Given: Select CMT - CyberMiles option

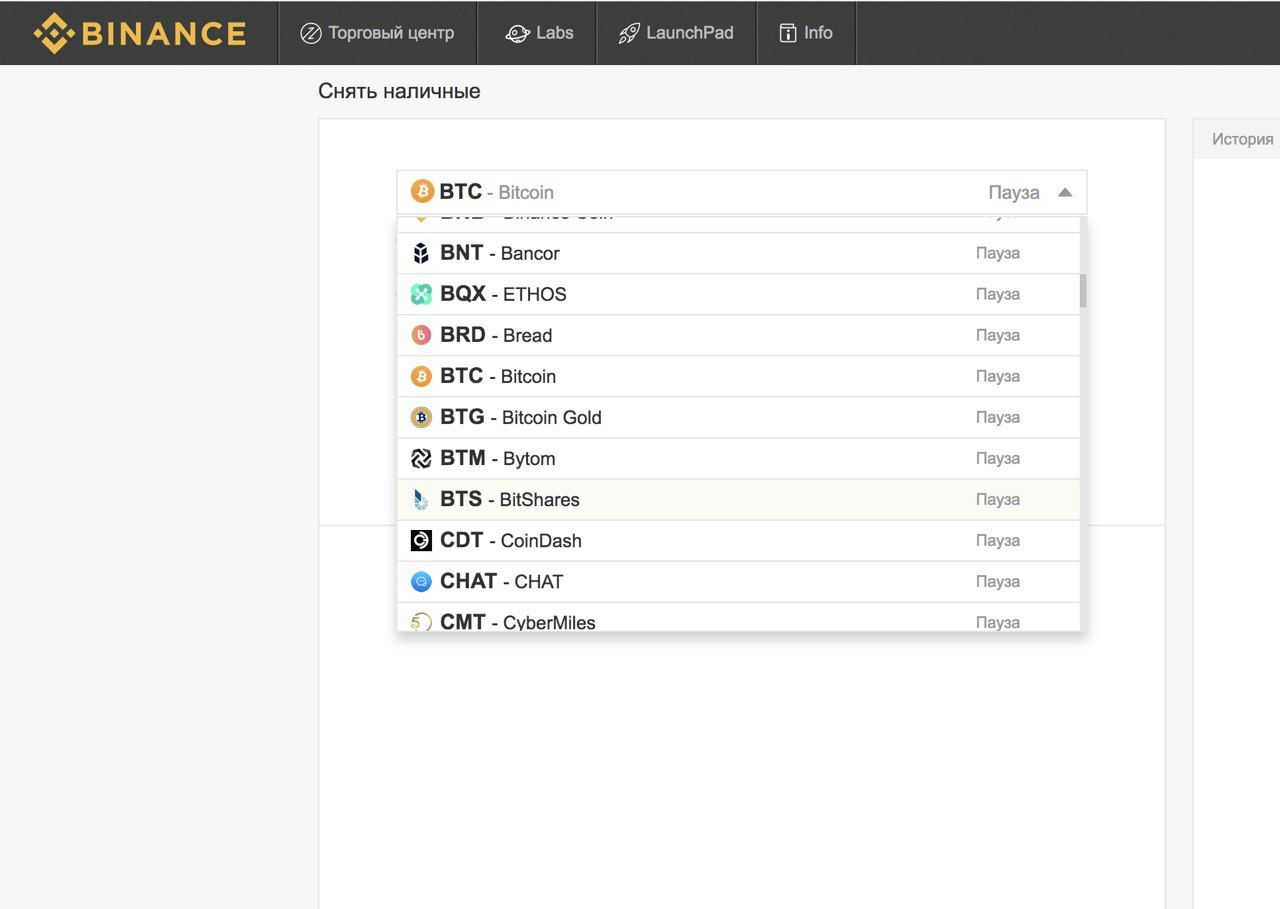Looking at the screenshot, I should coord(738,618).
